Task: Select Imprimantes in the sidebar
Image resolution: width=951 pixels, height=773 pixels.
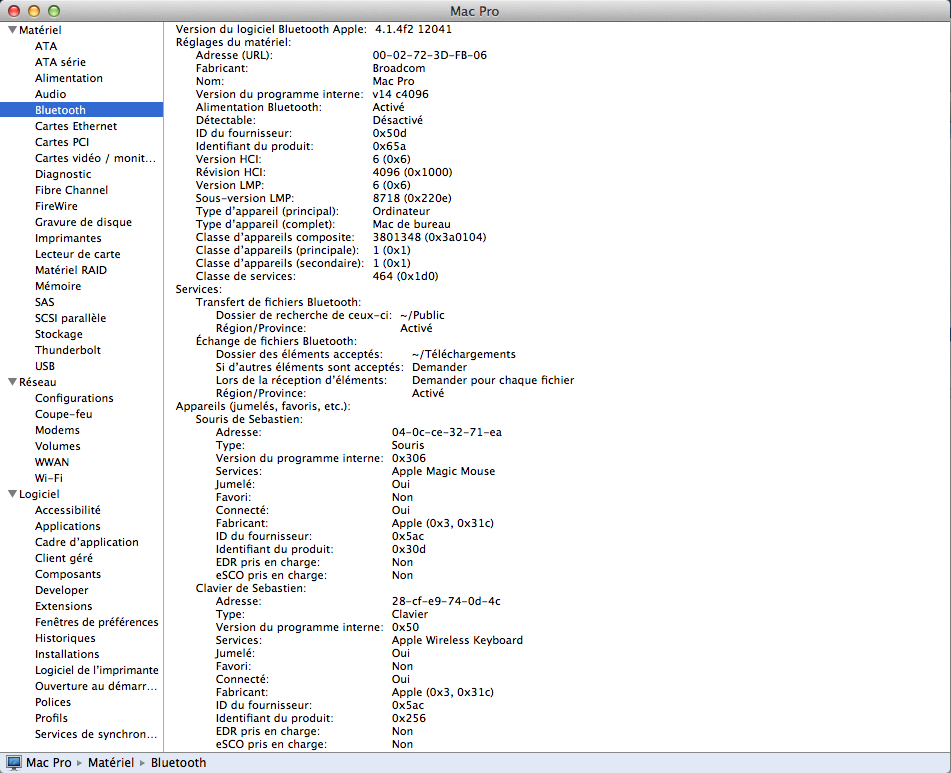Action: 68,238
